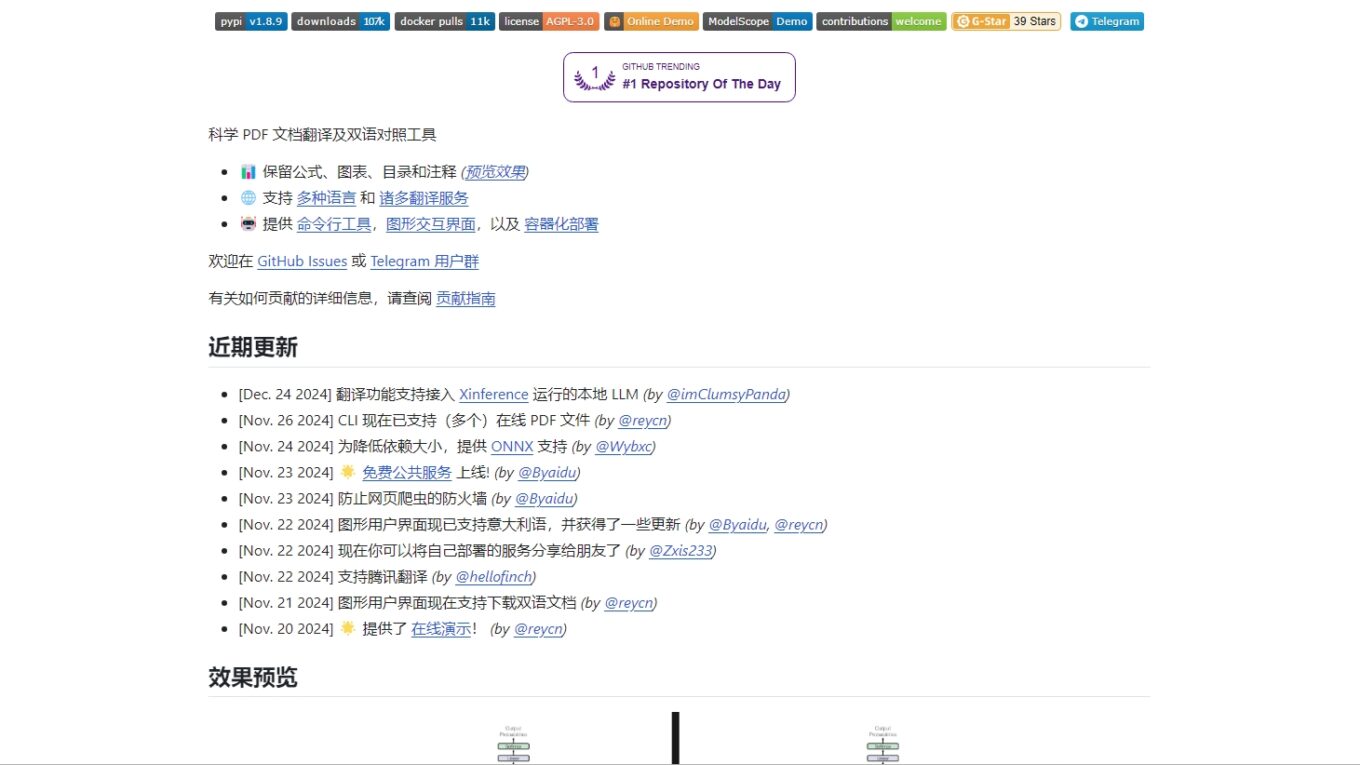The image size is (1360, 765).
Task: Open the @Zxis233 author link
Action: pyautogui.click(x=680, y=550)
